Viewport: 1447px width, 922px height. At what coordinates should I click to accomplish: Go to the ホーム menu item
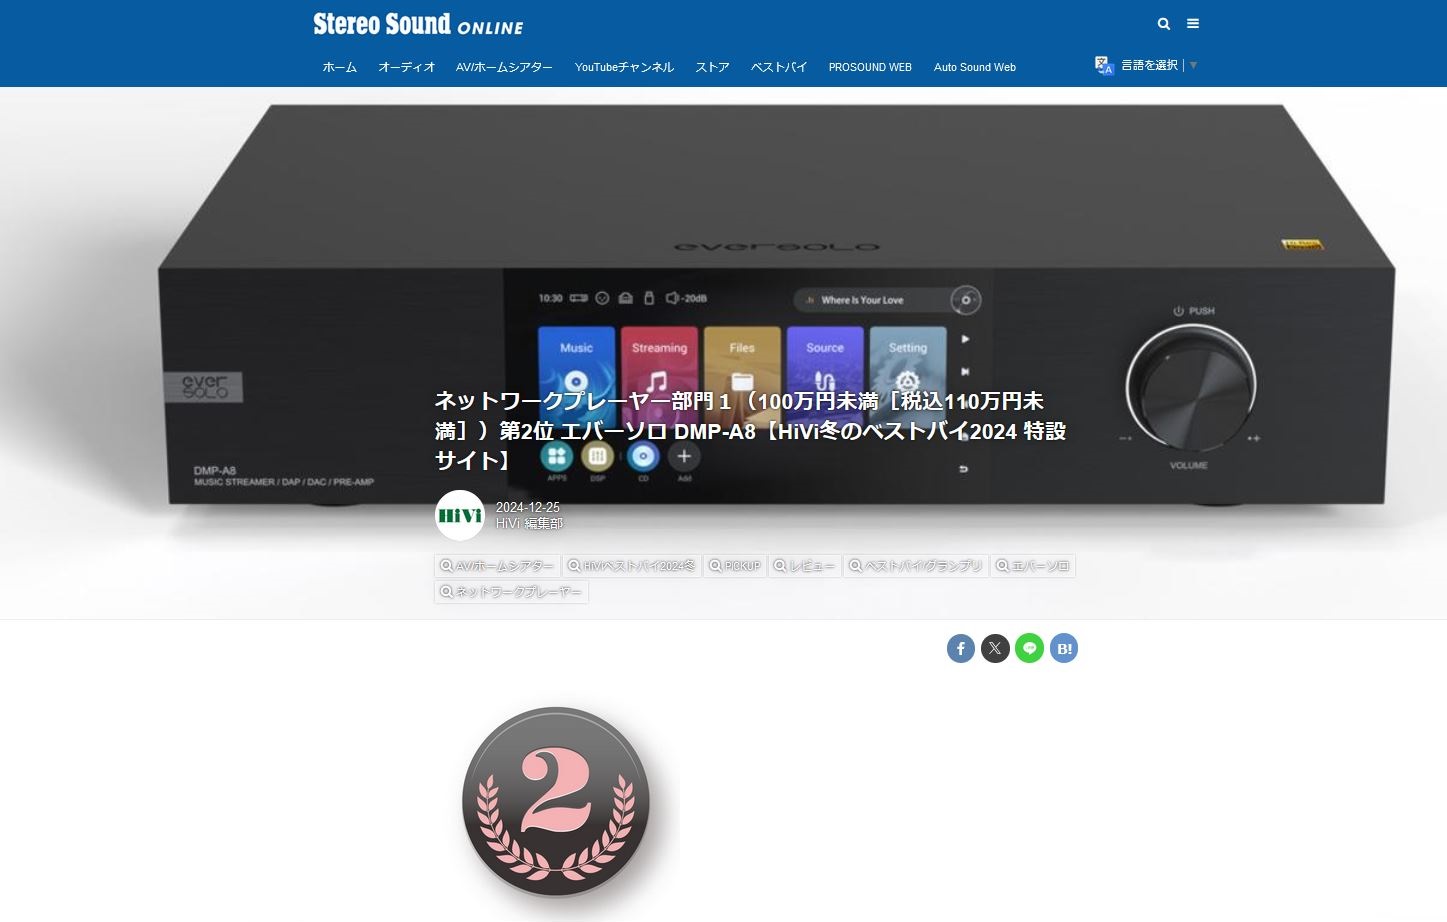(x=339, y=67)
